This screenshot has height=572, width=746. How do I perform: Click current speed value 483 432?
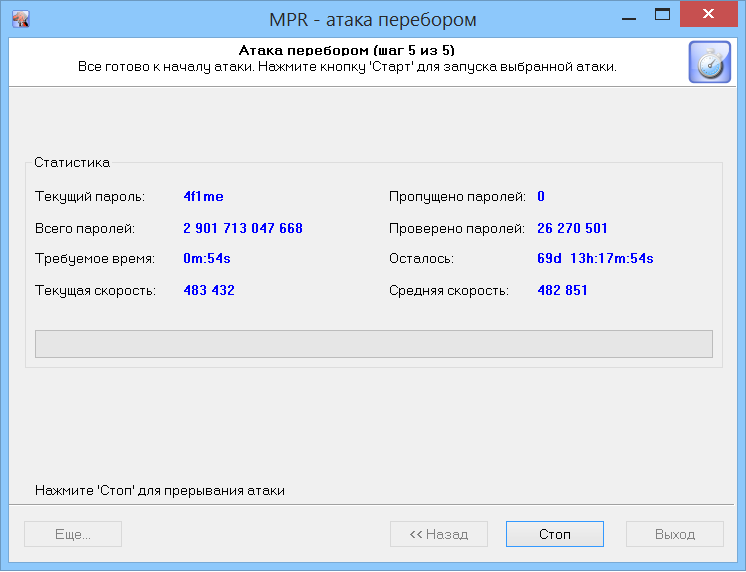[209, 290]
